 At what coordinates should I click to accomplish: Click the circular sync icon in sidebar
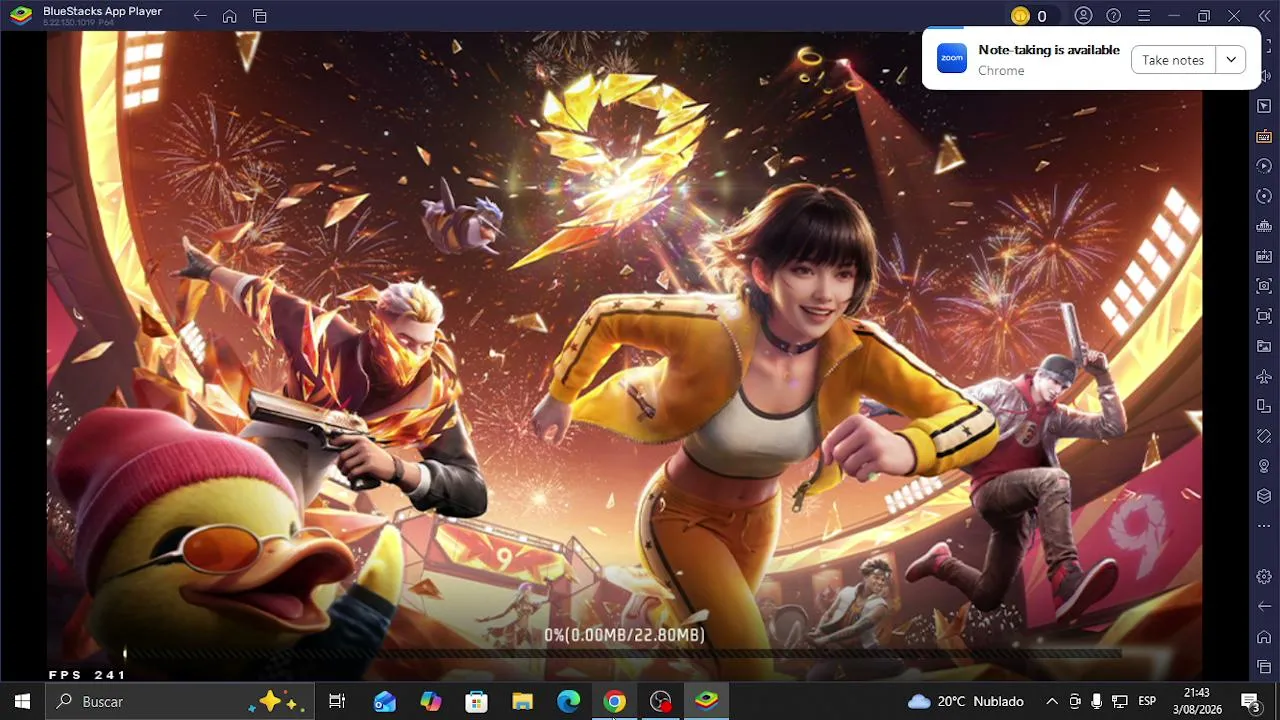pos(1264,196)
